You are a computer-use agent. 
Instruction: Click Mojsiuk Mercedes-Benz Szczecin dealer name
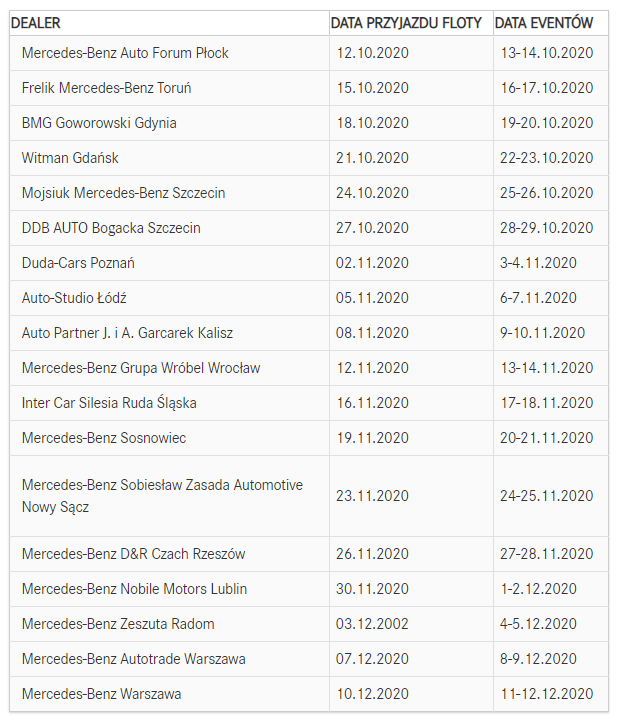click(x=124, y=193)
